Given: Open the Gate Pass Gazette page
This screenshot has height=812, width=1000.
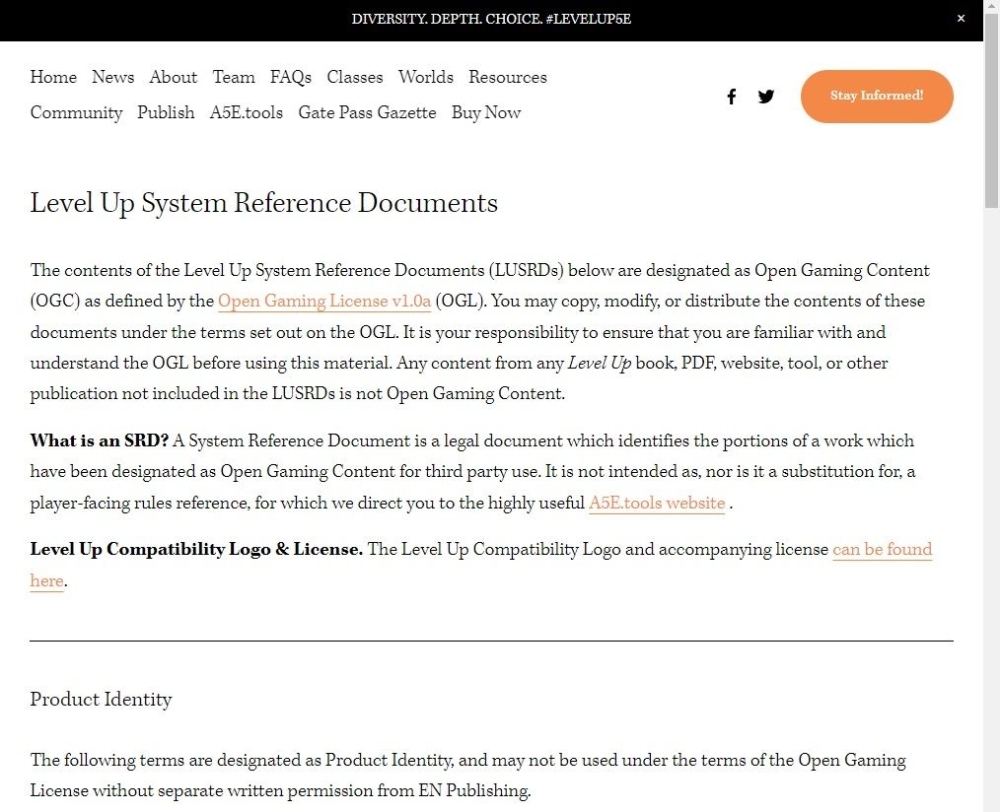Looking at the screenshot, I should coord(367,112).
